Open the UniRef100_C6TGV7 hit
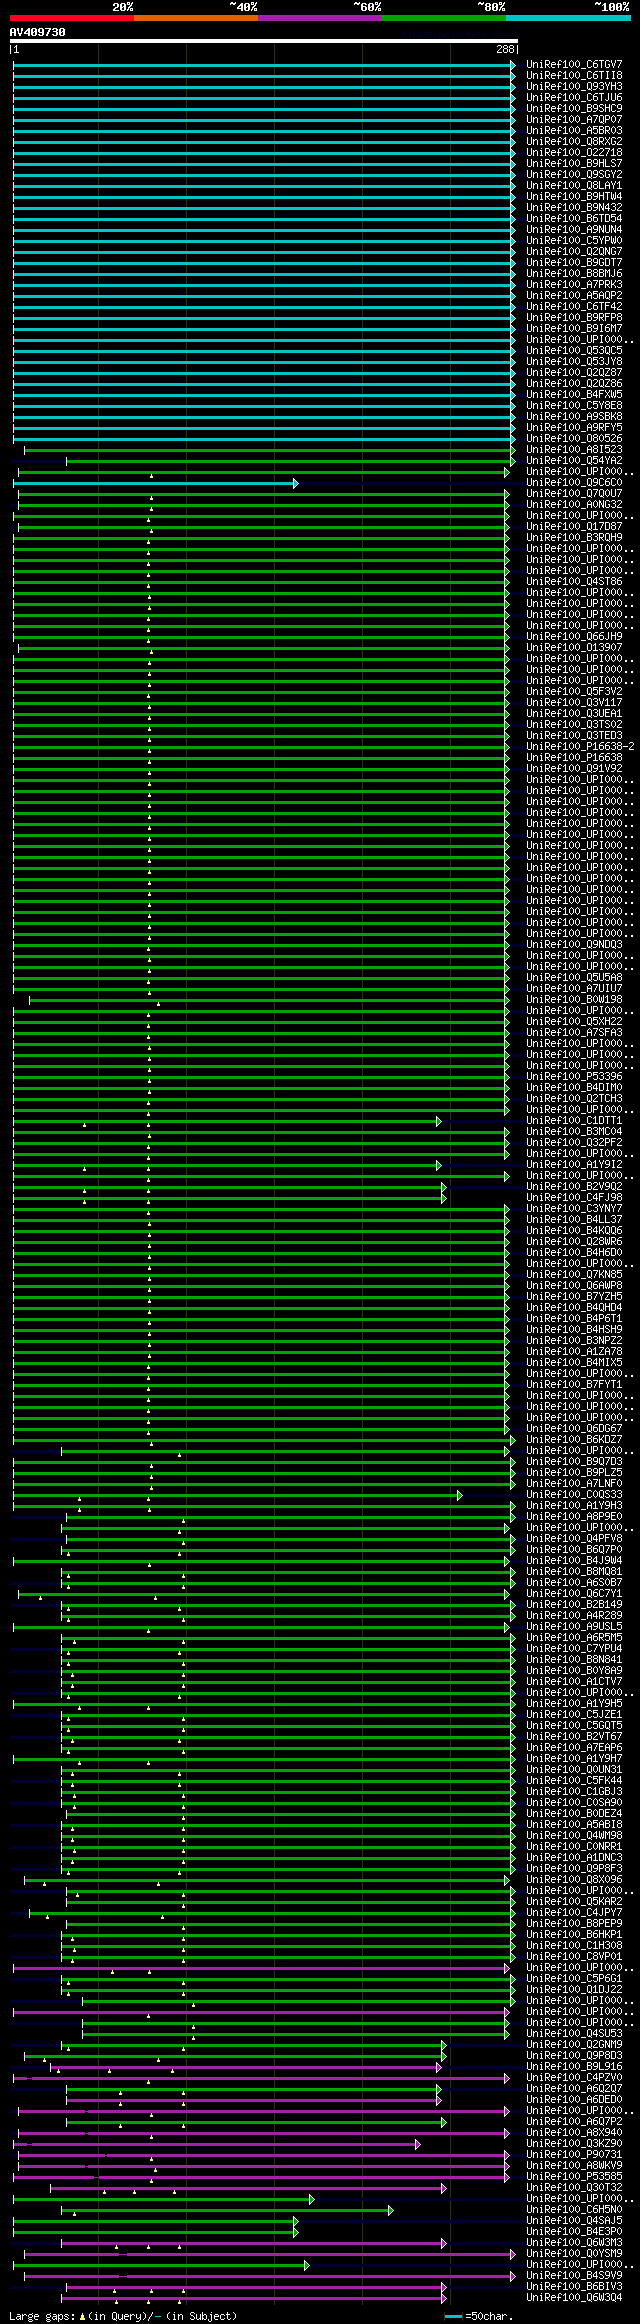The image size is (640, 2324). (574, 64)
